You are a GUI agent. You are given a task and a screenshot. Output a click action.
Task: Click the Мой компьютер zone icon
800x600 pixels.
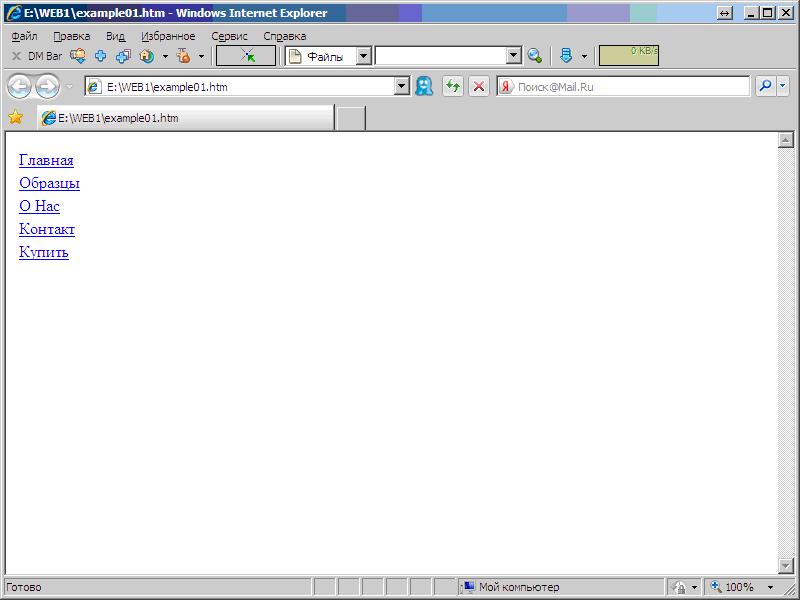pyautogui.click(x=468, y=587)
